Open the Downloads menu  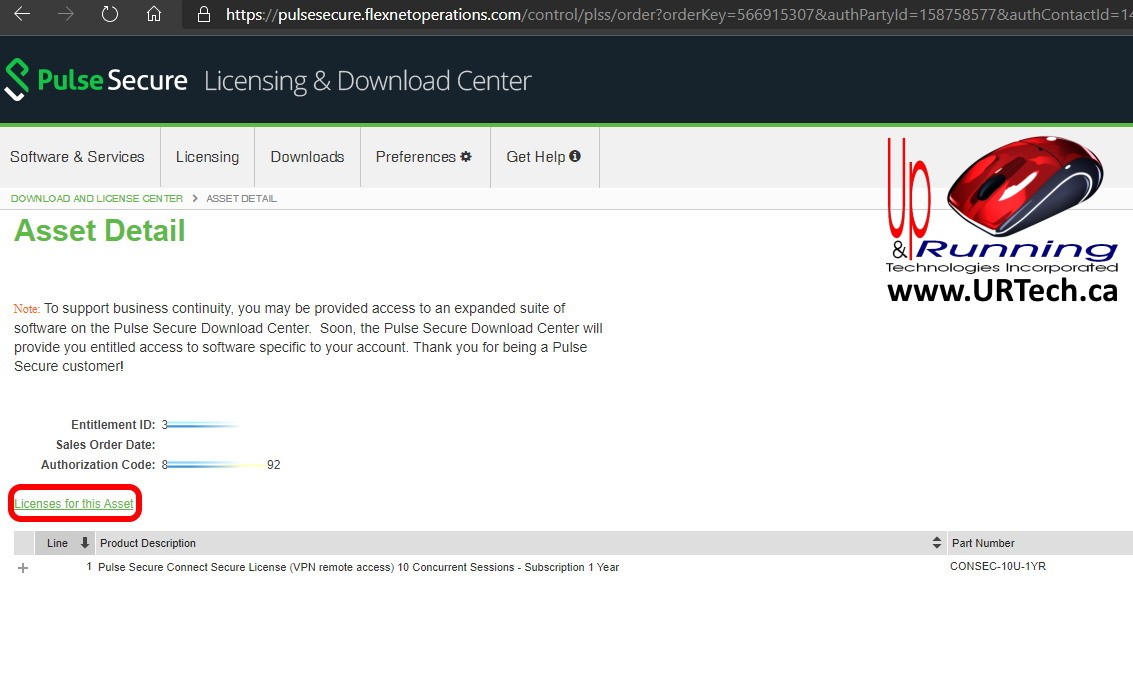point(307,156)
